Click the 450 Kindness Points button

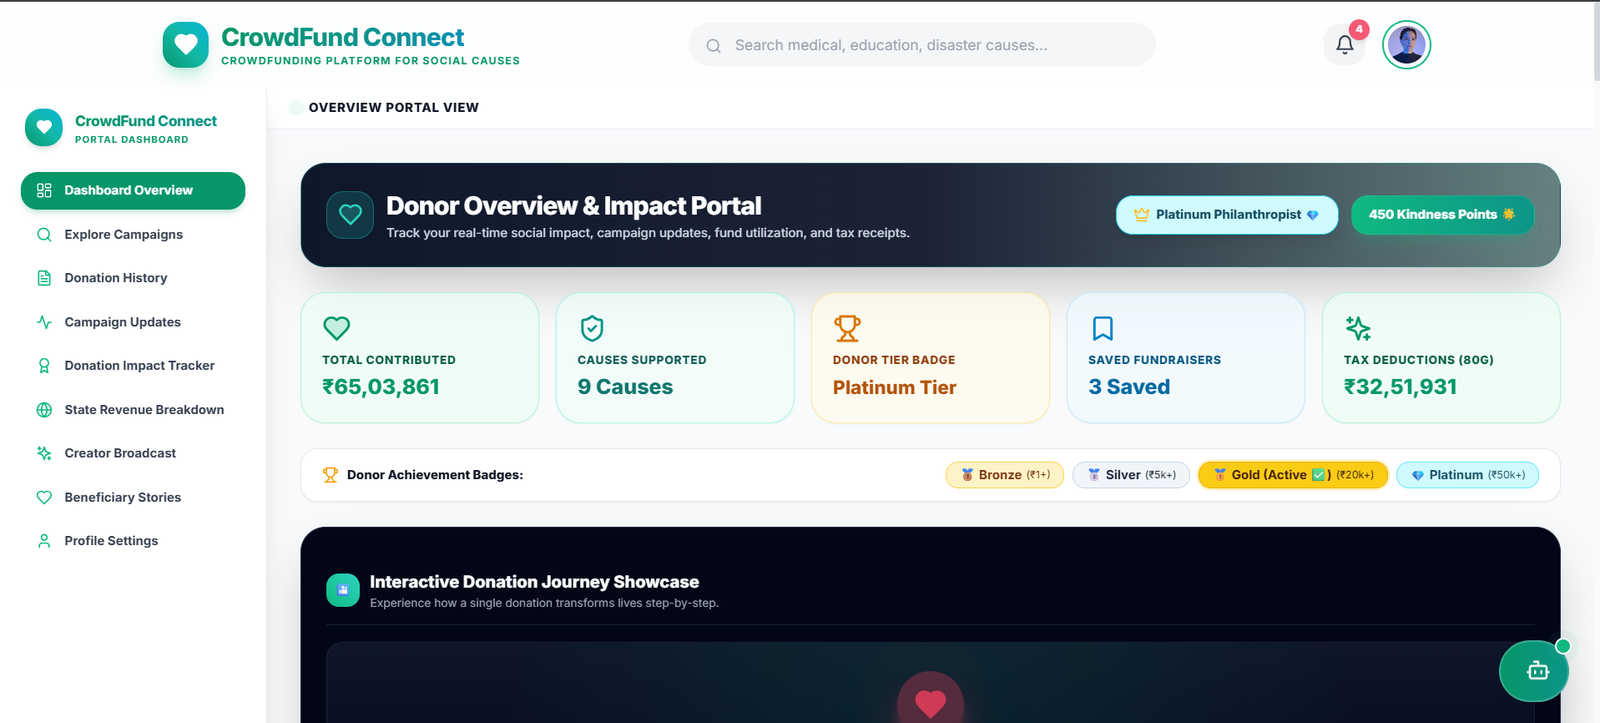[x=1442, y=215]
